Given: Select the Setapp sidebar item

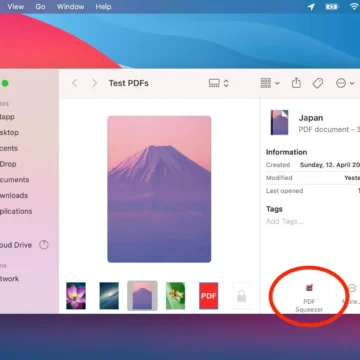Looking at the screenshot, I should pyautogui.click(x=7, y=117).
